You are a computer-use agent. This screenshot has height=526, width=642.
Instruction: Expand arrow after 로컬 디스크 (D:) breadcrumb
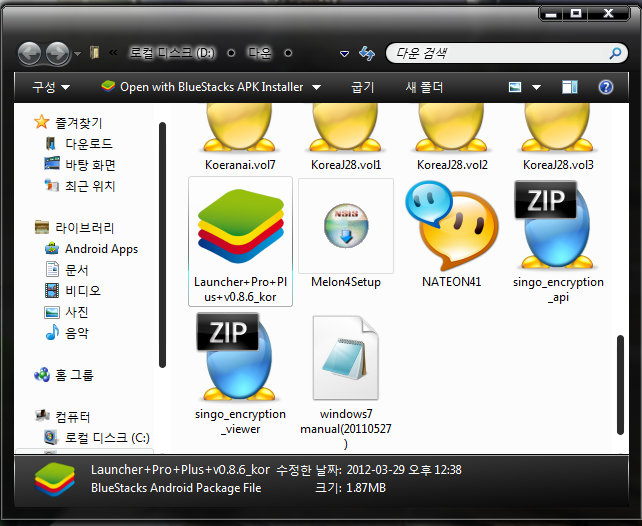tap(231, 53)
